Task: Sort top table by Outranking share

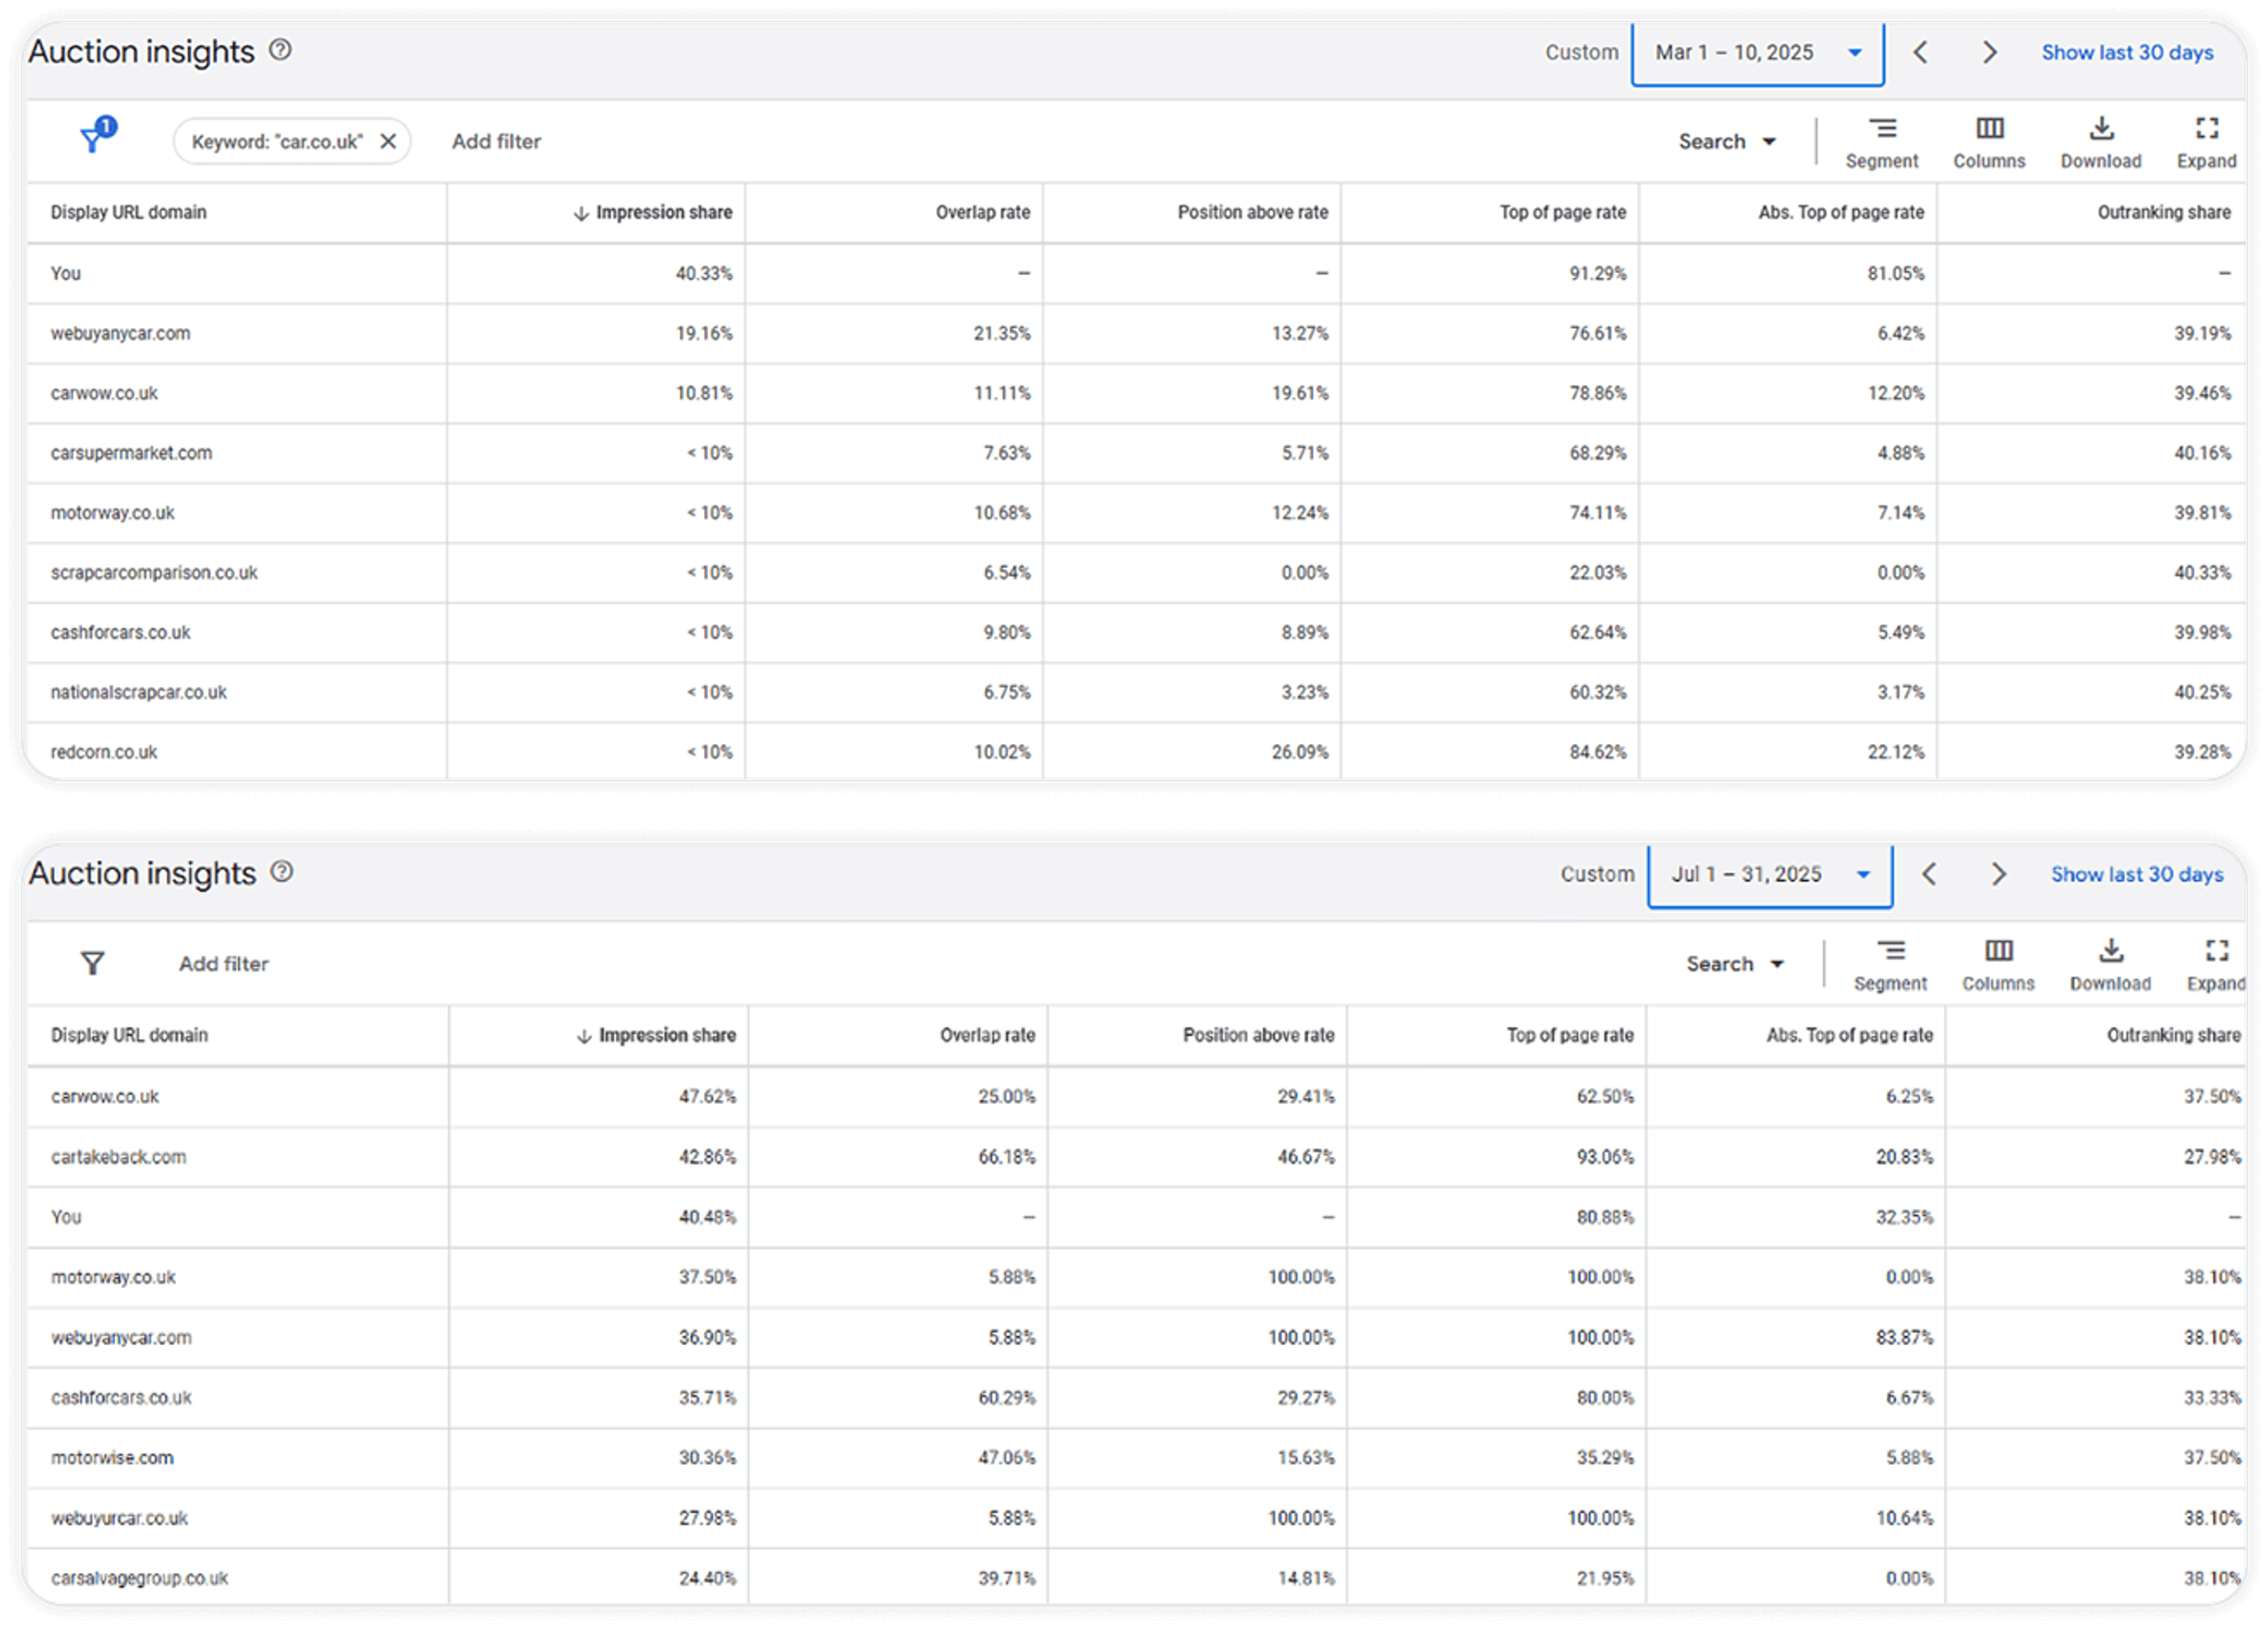Action: pos(2163,212)
